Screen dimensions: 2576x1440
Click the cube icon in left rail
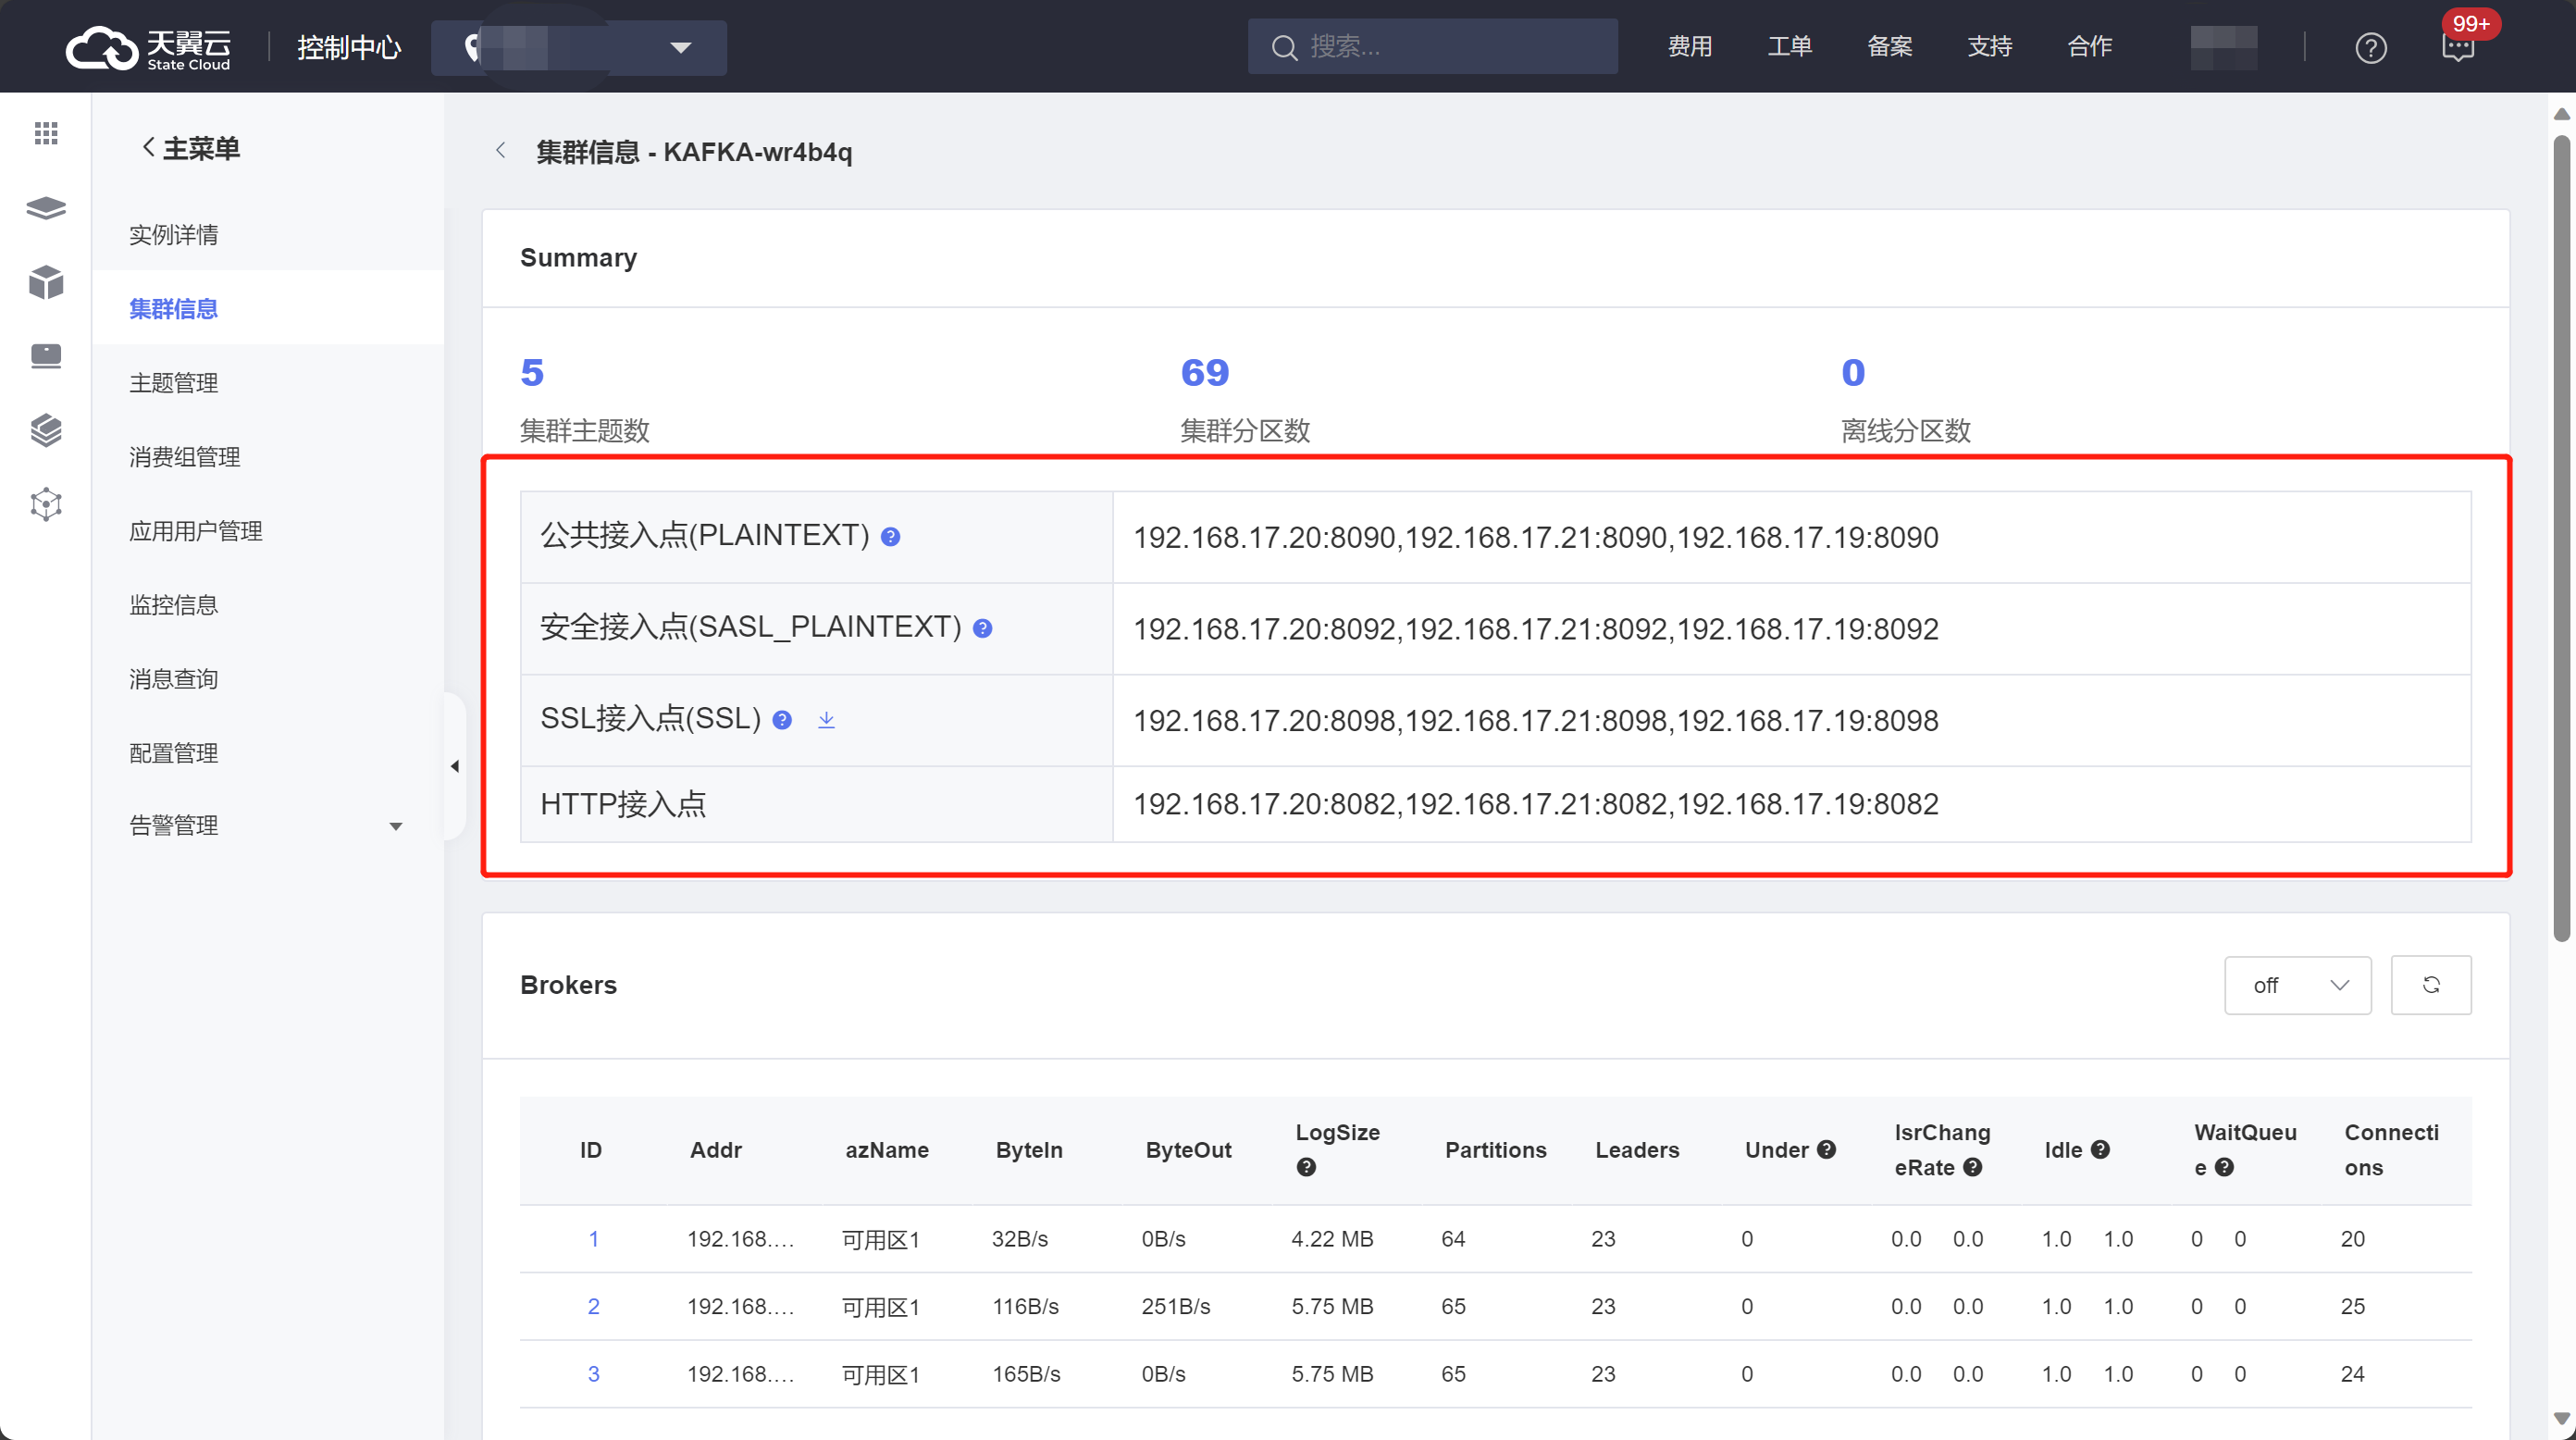[x=46, y=282]
